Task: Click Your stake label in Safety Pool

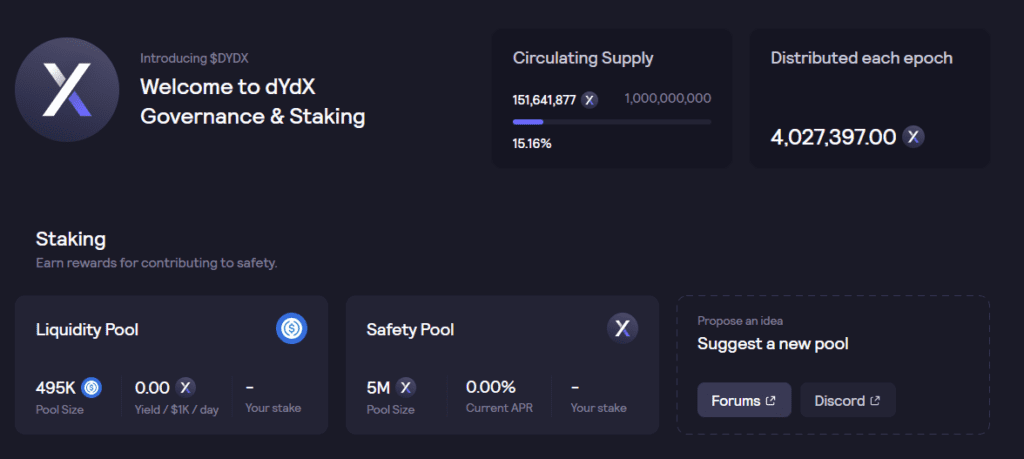Action: (x=598, y=409)
